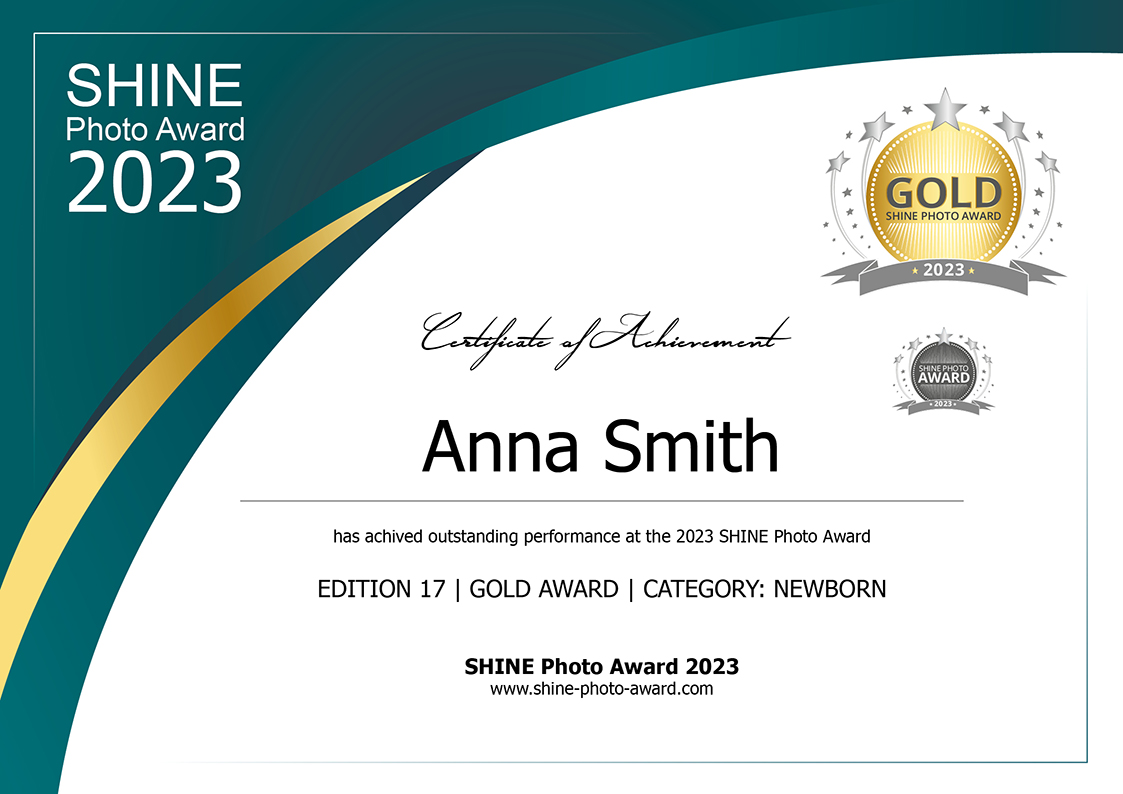Viewport: 1123px width, 794px height.
Task: Click the horizontal line under Anna Smith
Action: coord(601,500)
